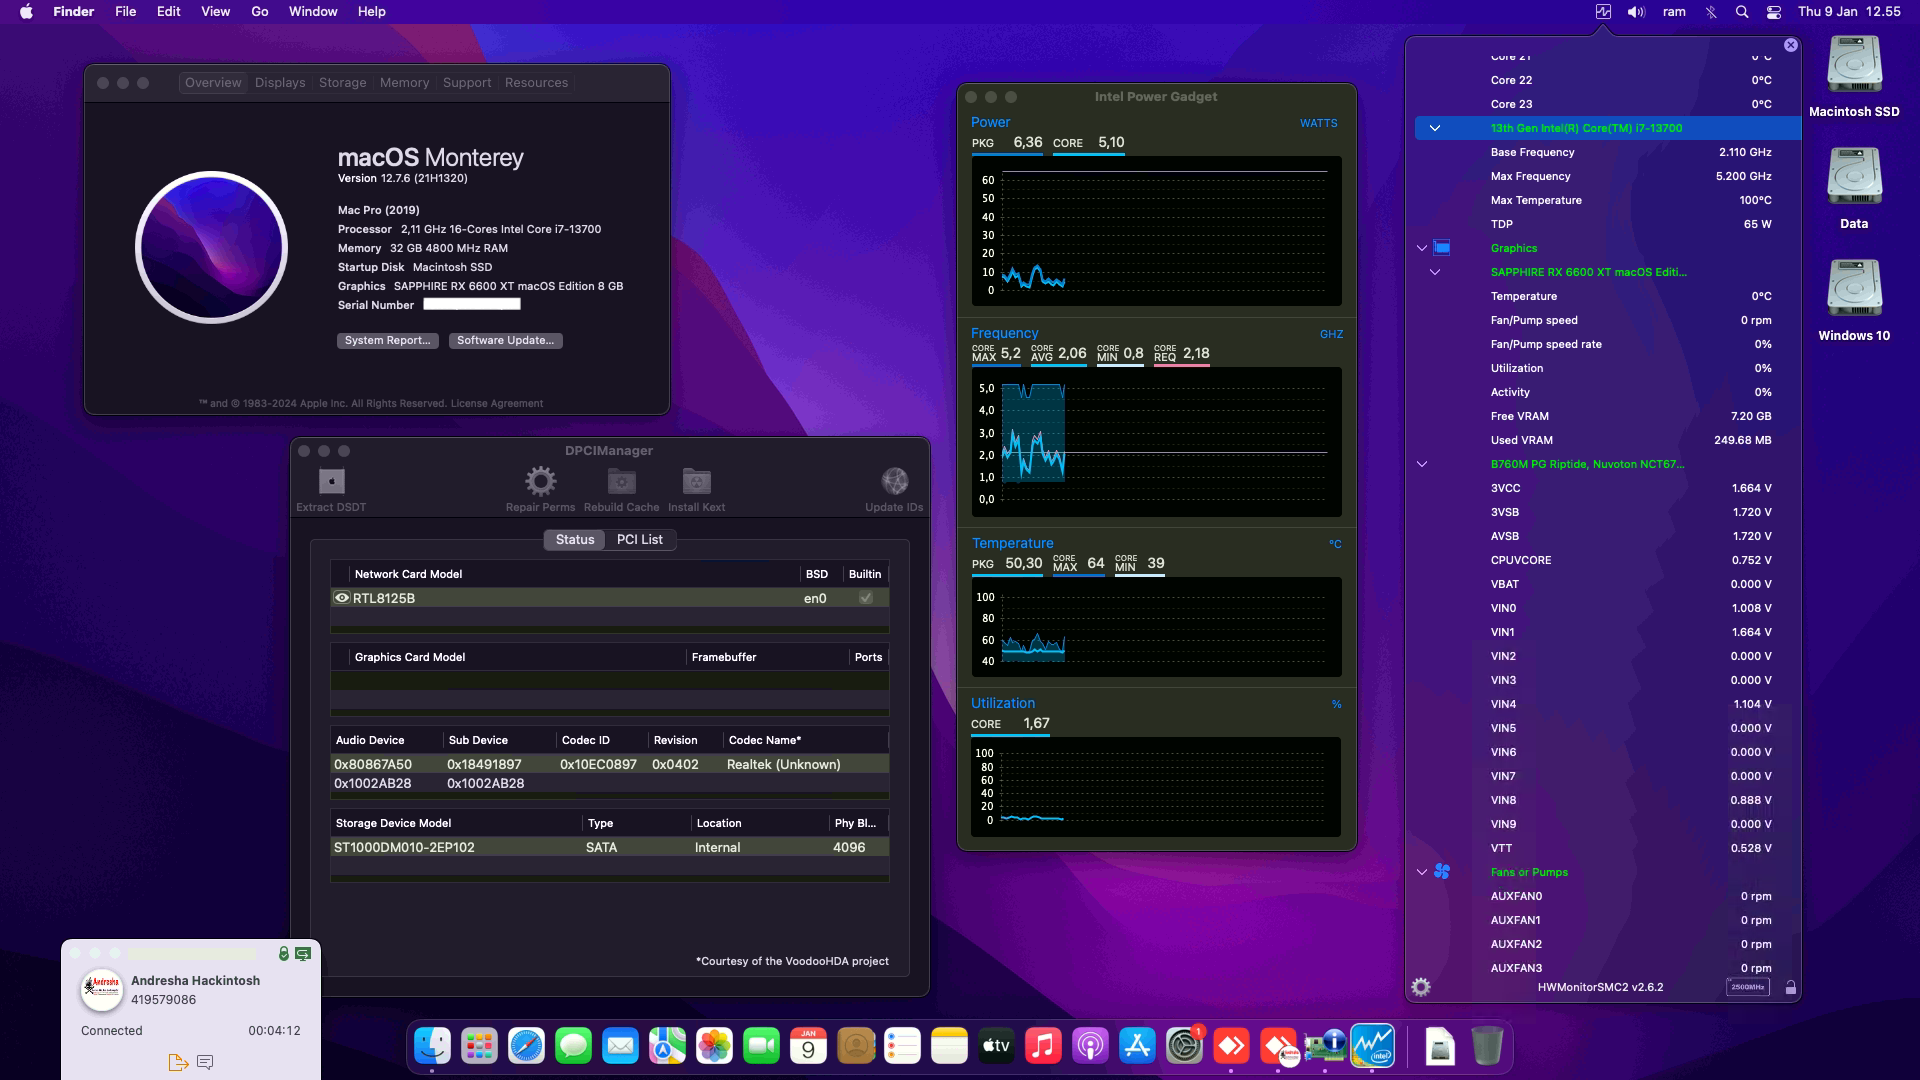Collapse the Graphics section in HWMonitorSMC2
1920x1080 pixels.
[x=1422, y=248]
